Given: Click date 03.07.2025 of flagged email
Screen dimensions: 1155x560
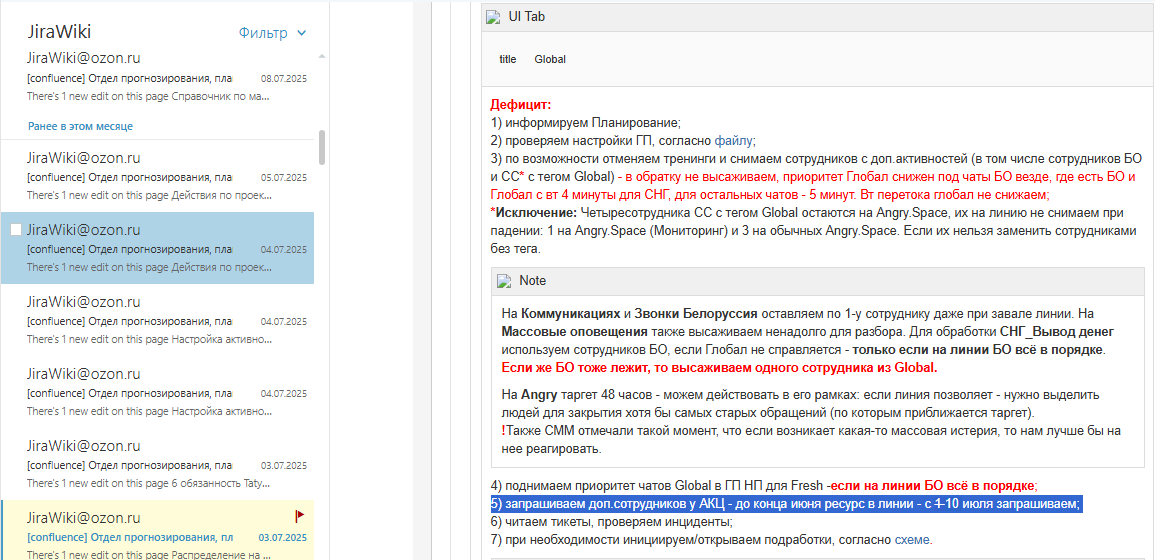Looking at the screenshot, I should click(283, 537).
